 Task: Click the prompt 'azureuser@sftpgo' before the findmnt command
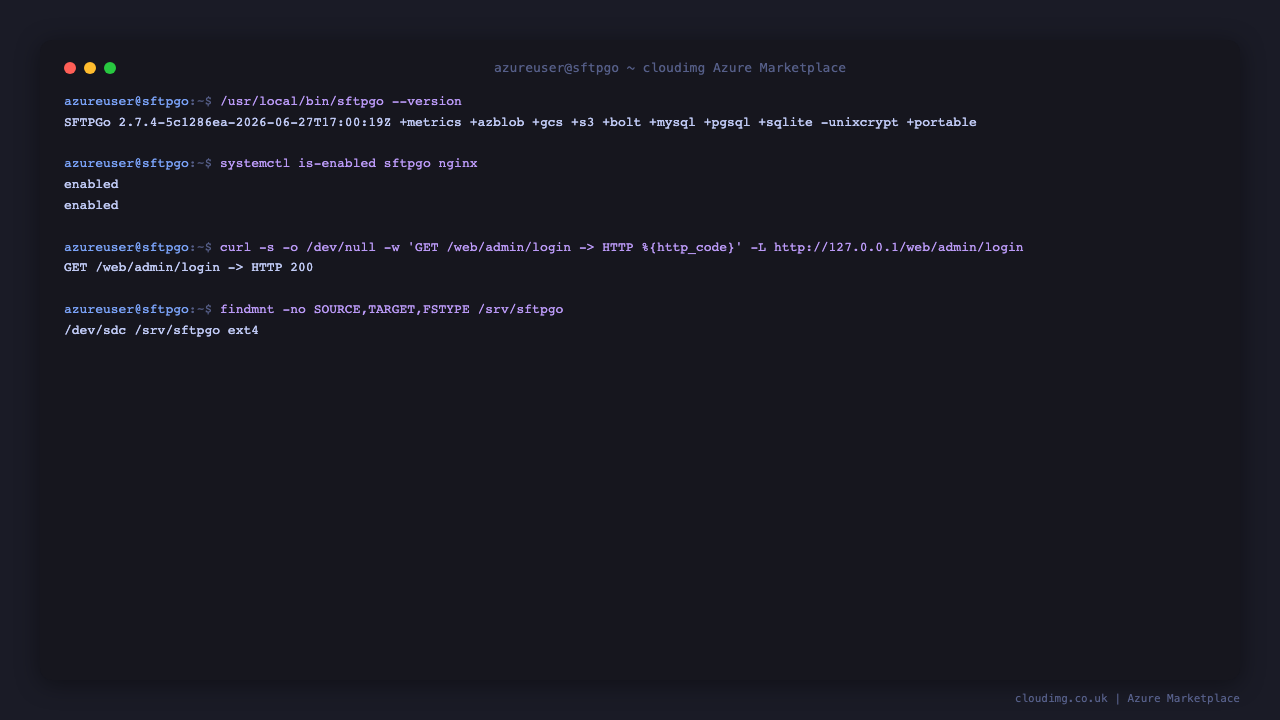click(x=126, y=309)
